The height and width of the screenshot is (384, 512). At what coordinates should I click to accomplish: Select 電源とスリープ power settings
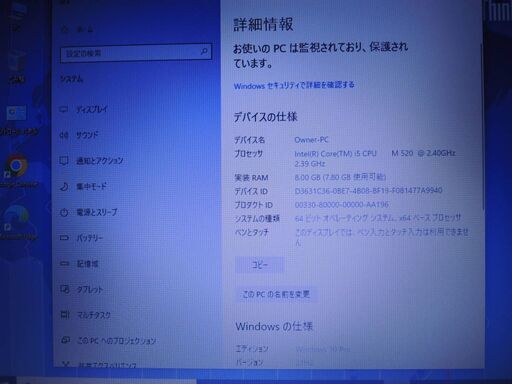point(89,212)
